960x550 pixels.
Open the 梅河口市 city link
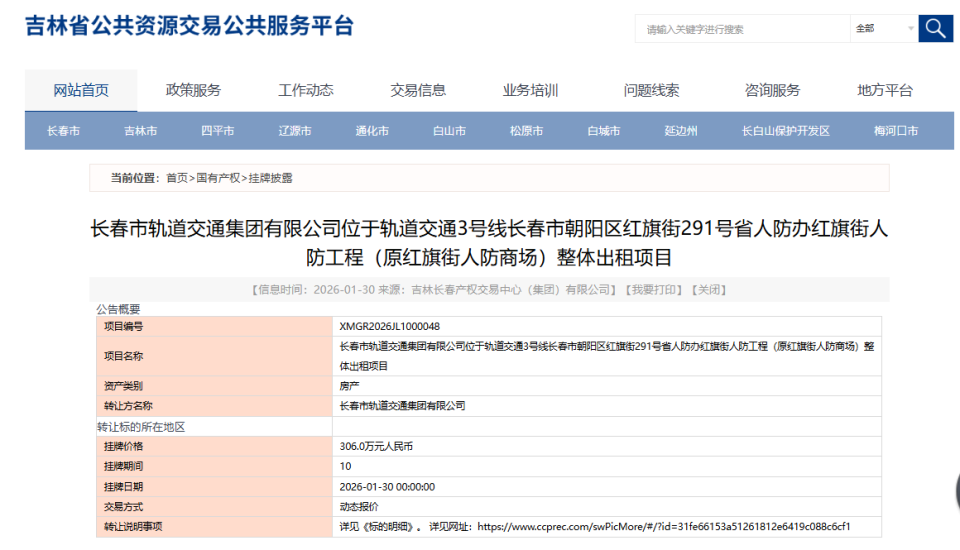point(895,131)
